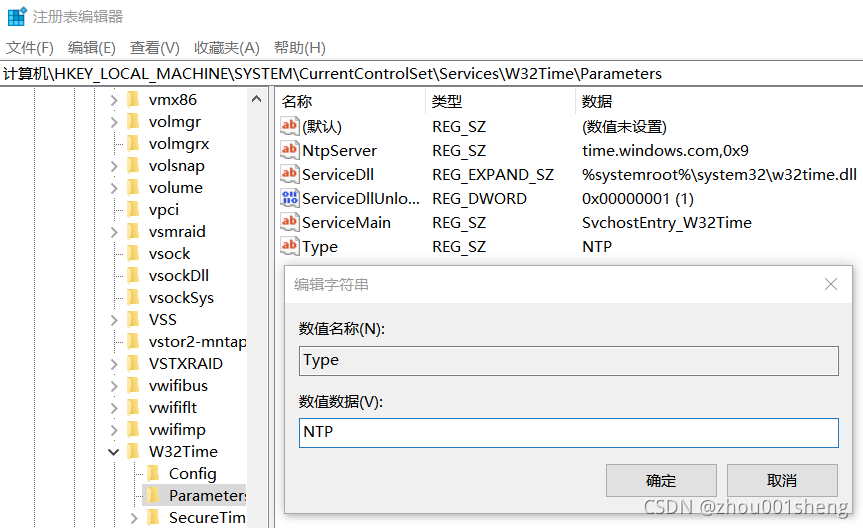Click the folder icon of vsock key
The width and height of the screenshot is (863, 528).
(133, 254)
